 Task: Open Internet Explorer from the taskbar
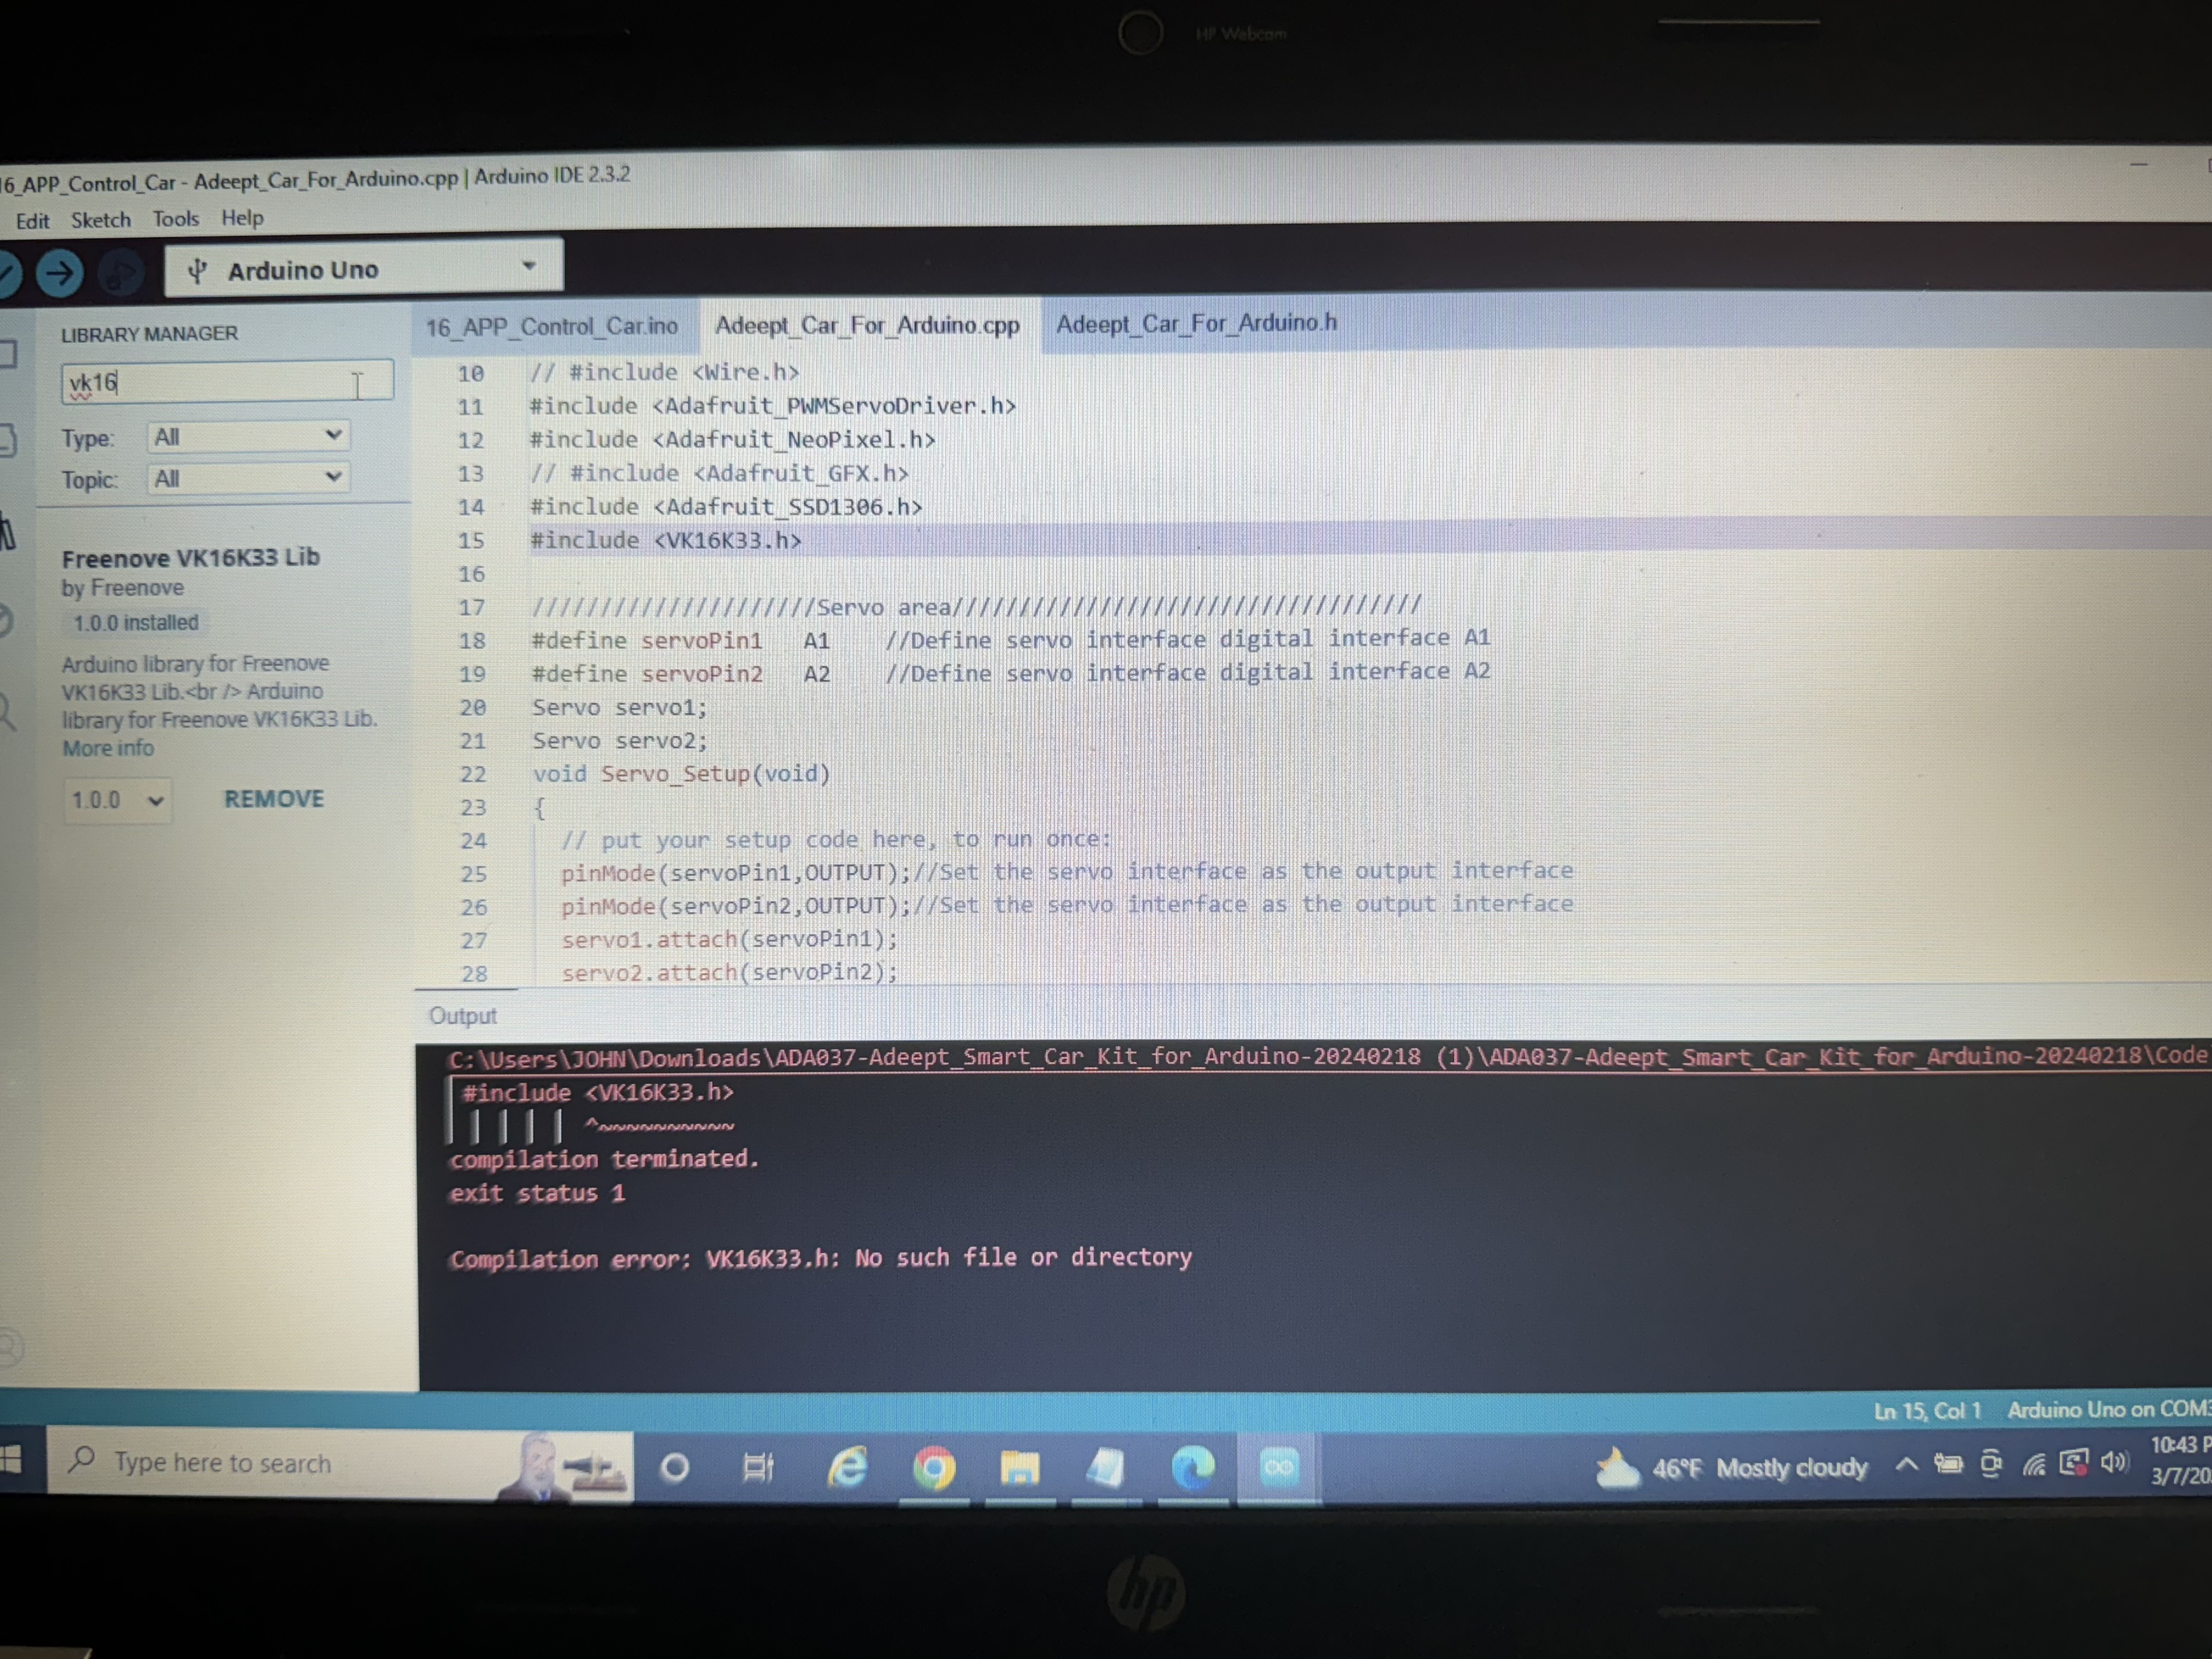(x=847, y=1468)
